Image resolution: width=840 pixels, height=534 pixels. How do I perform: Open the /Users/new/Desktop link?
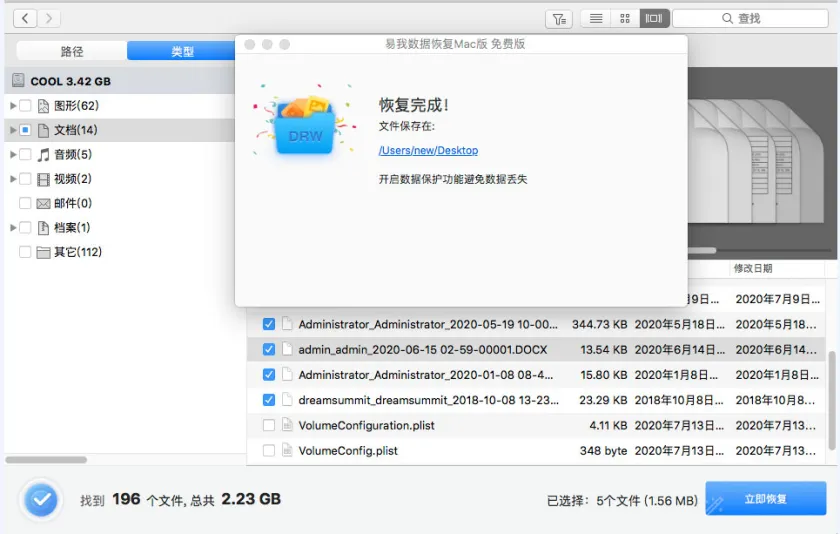click(x=428, y=151)
